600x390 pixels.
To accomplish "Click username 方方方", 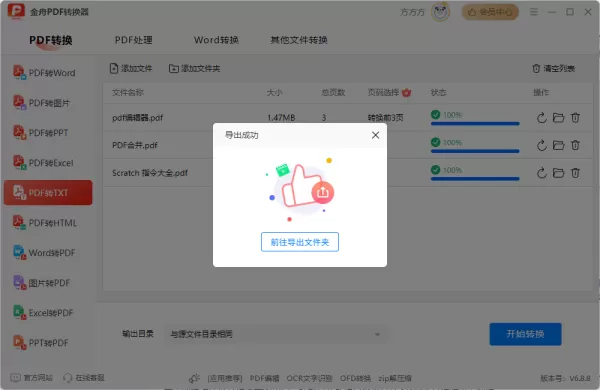I will point(412,12).
